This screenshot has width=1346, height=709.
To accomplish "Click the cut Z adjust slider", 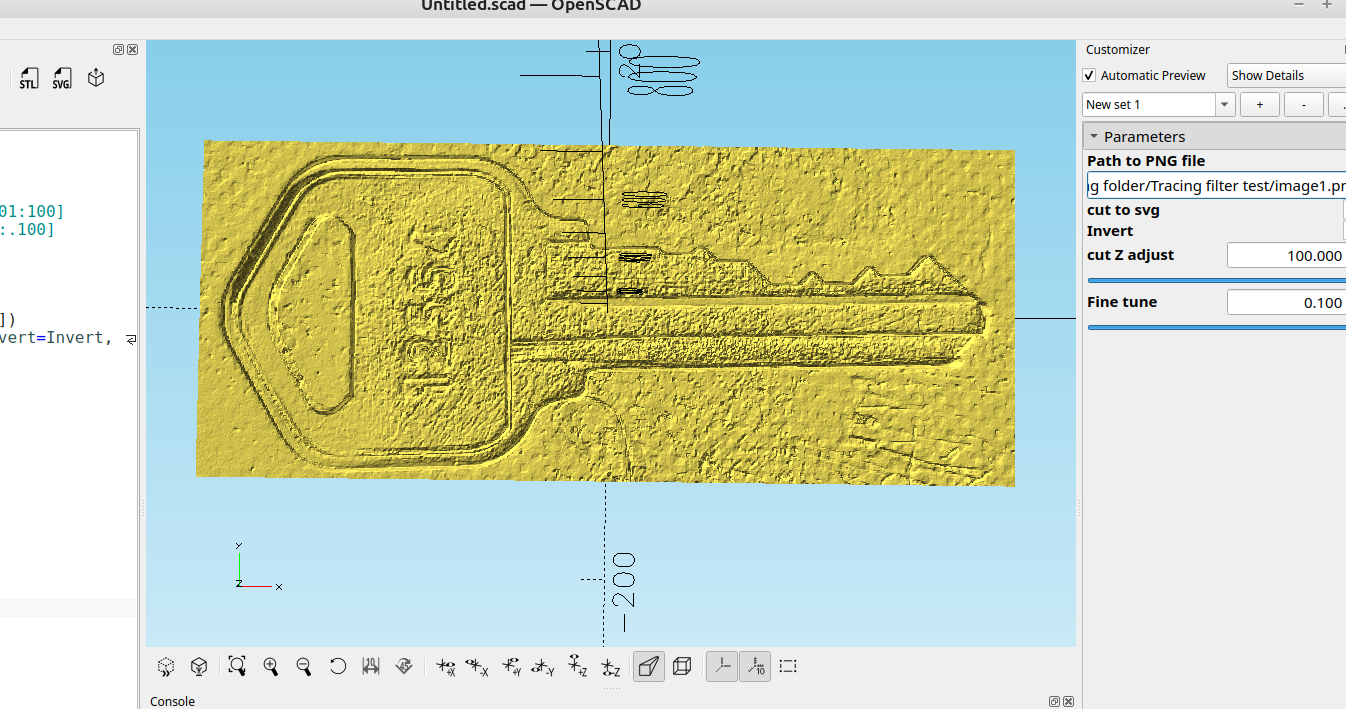I will (1215, 281).
